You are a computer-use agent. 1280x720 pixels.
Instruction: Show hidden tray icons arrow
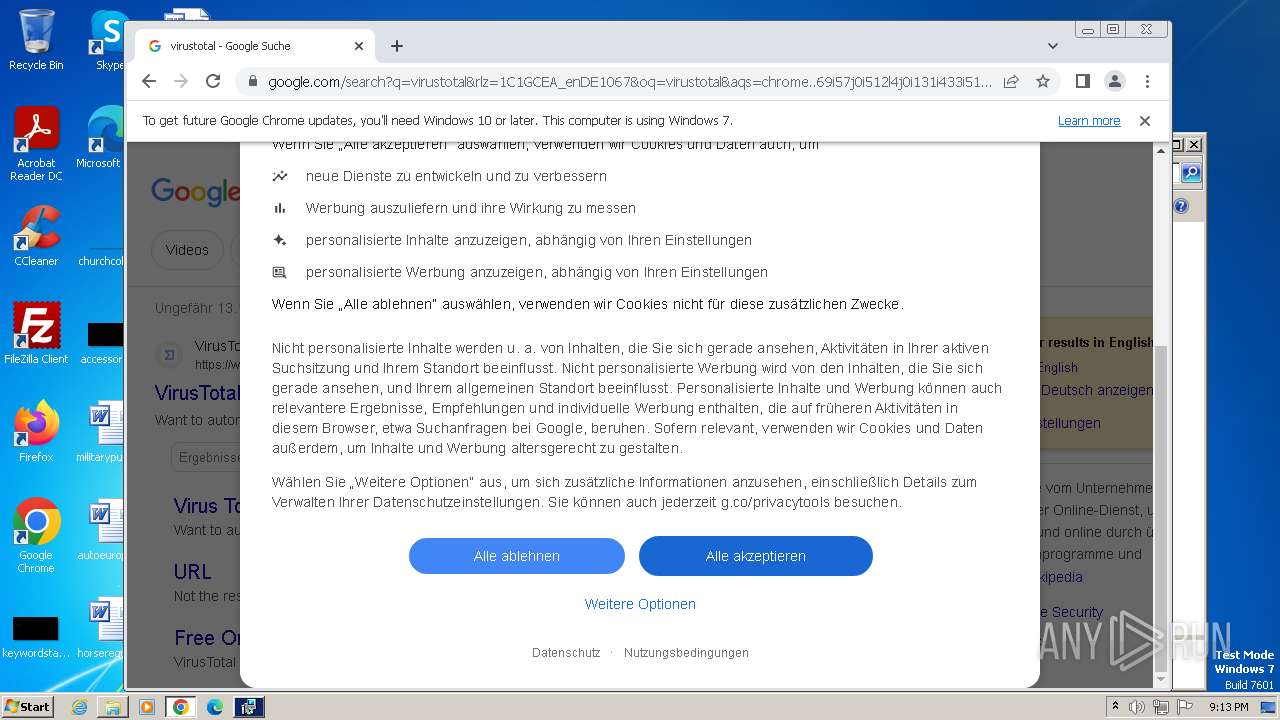coord(1115,706)
